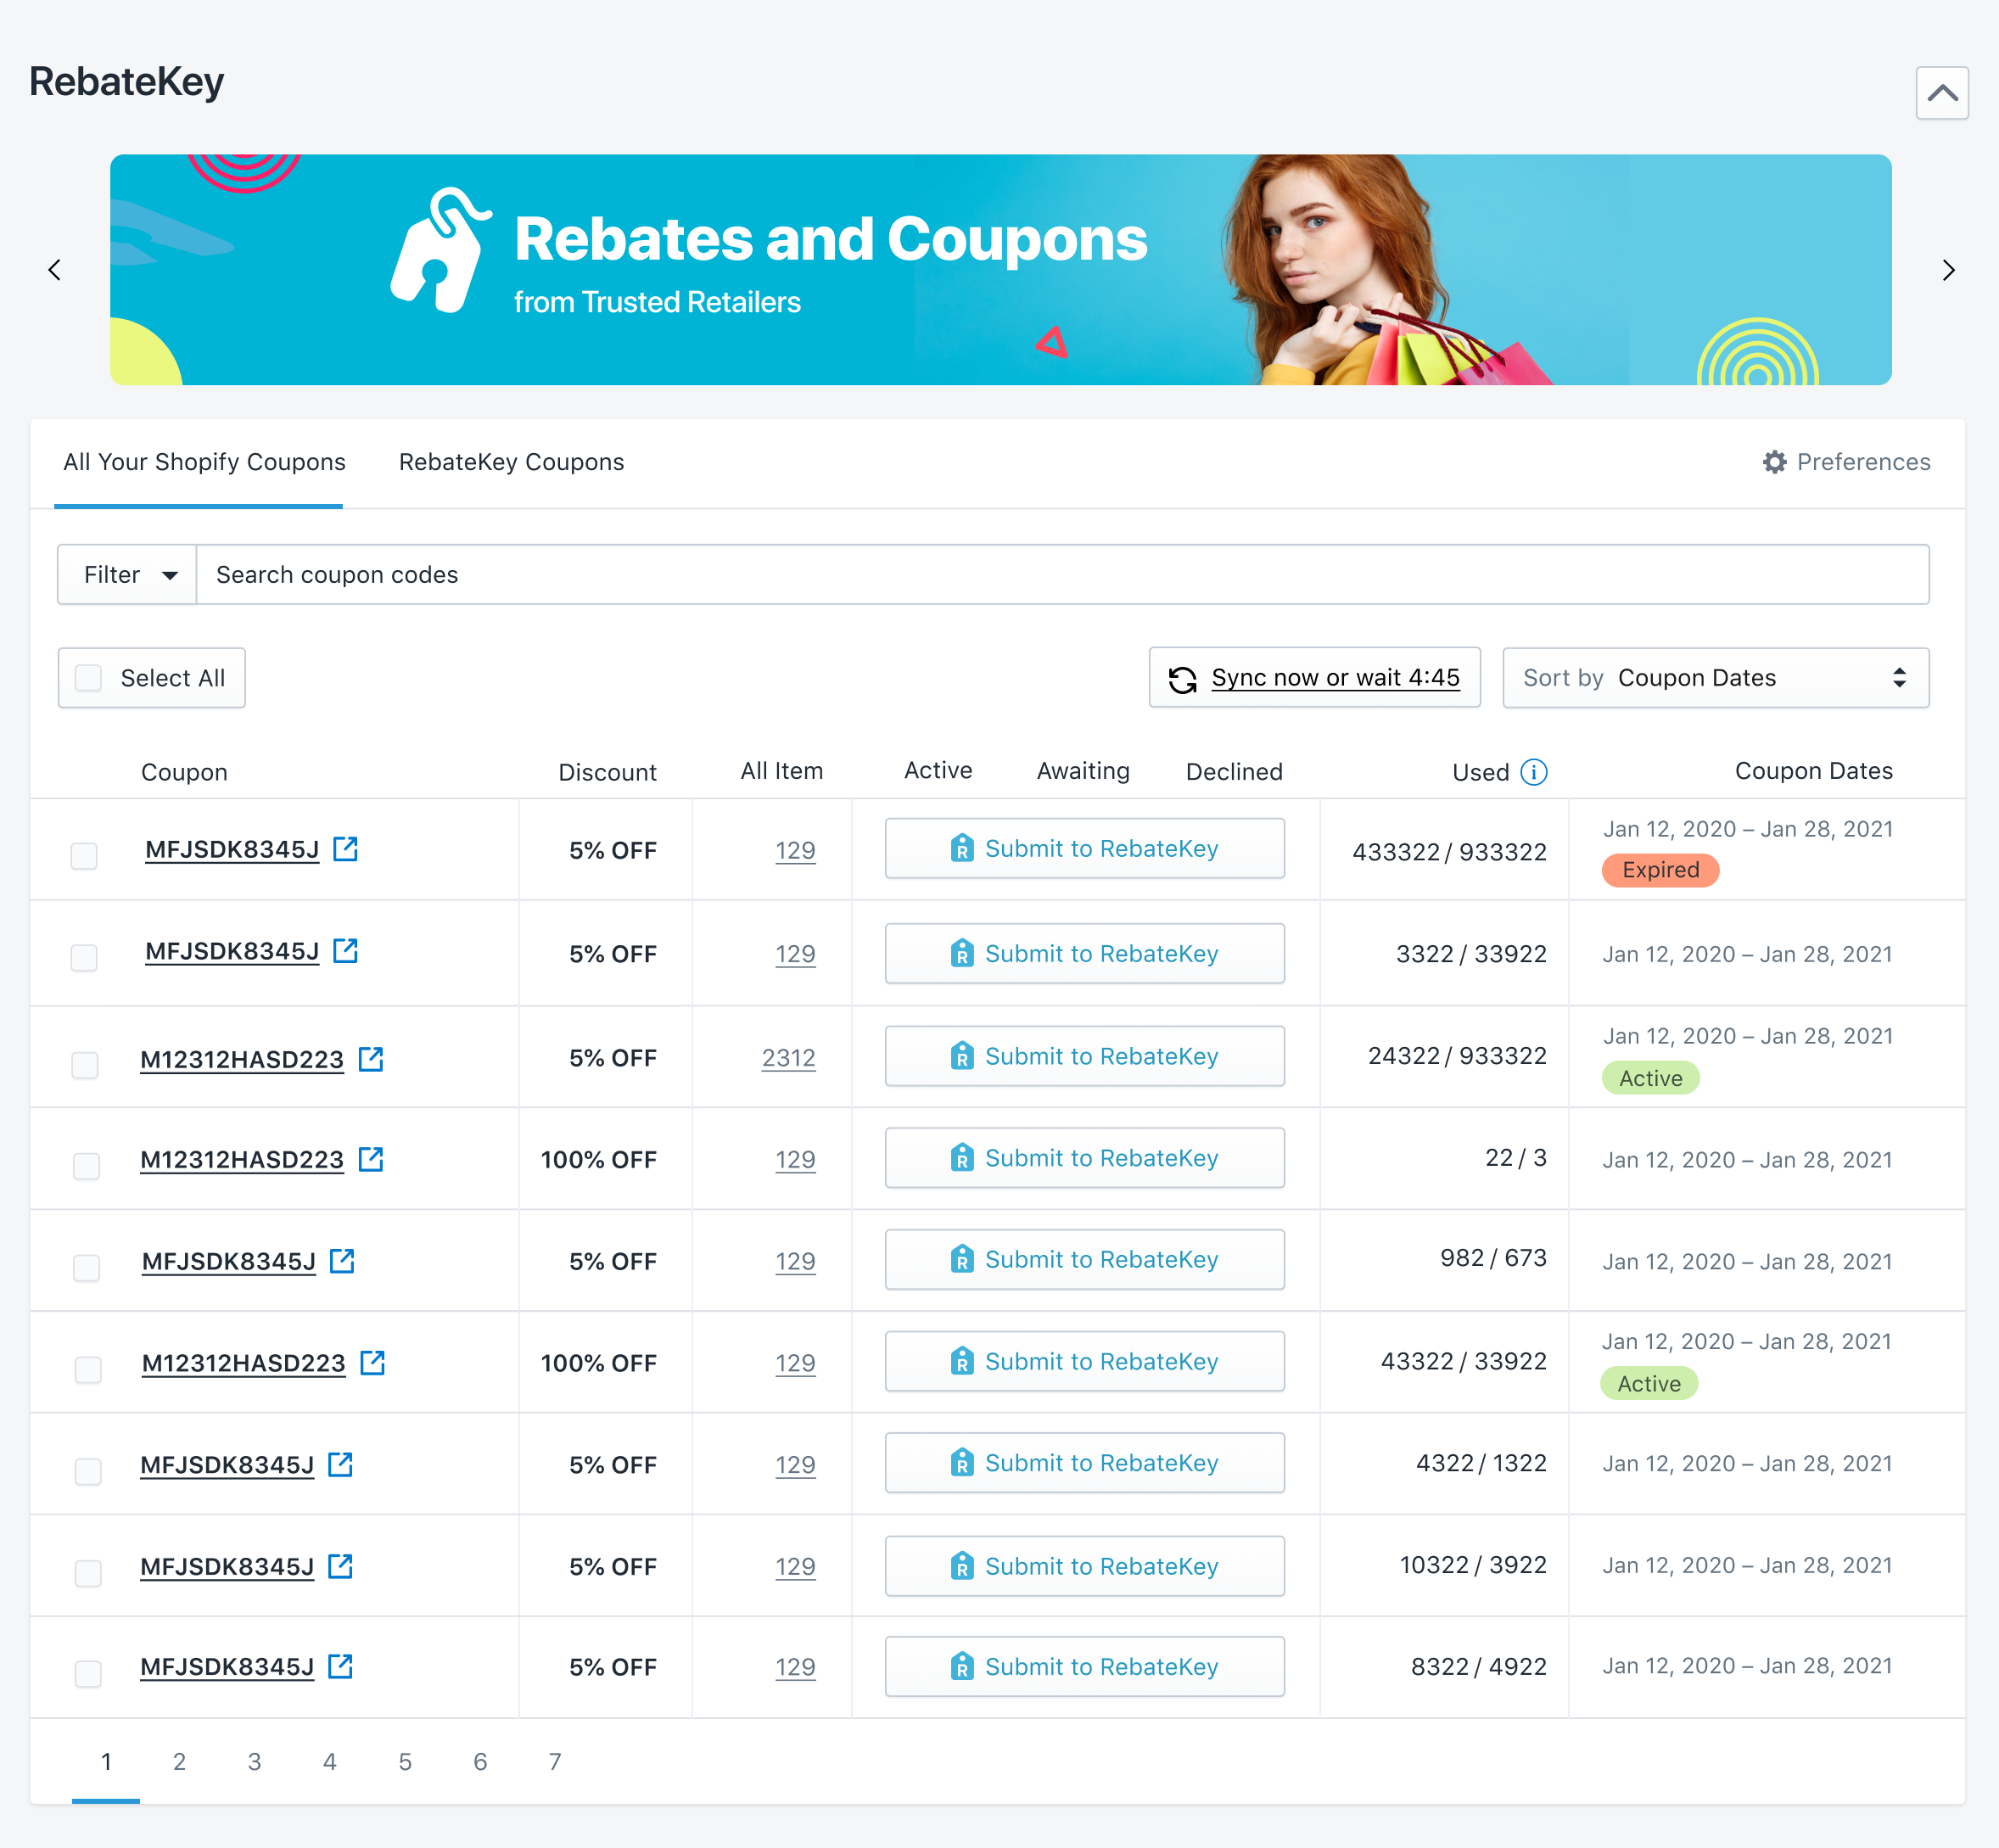
Task: Tick checkbox for the 22 / 3 used coupon
Action: [x=86, y=1166]
